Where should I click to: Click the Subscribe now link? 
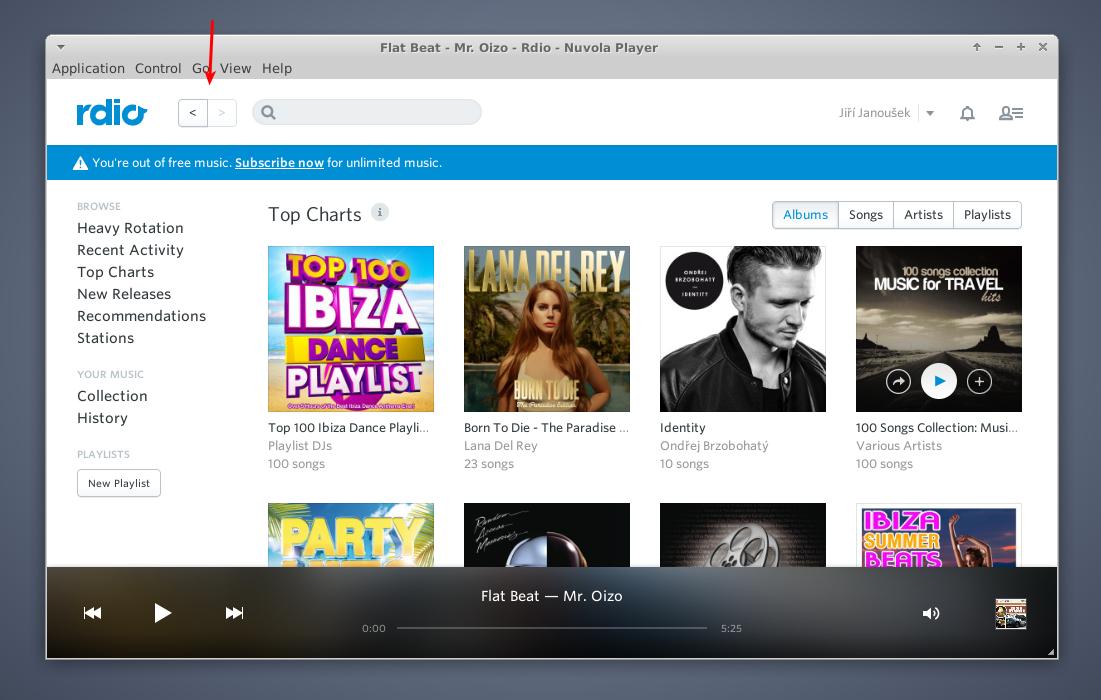(279, 162)
